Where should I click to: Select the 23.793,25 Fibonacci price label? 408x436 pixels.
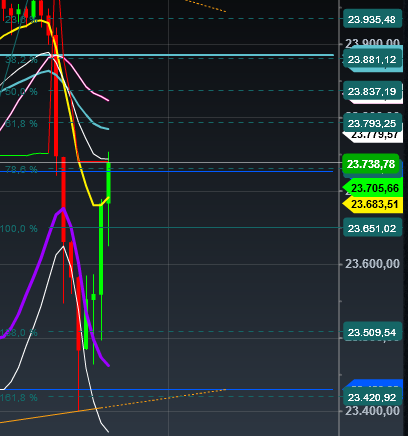[372, 123]
